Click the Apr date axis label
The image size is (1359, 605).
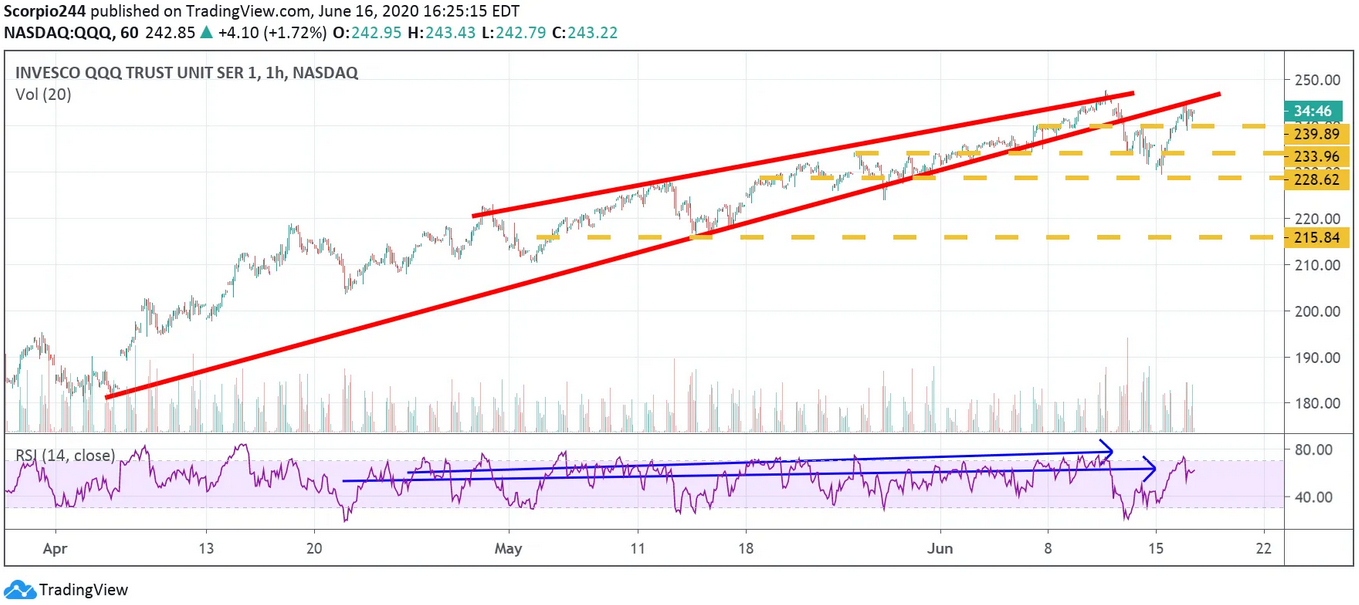(x=56, y=549)
